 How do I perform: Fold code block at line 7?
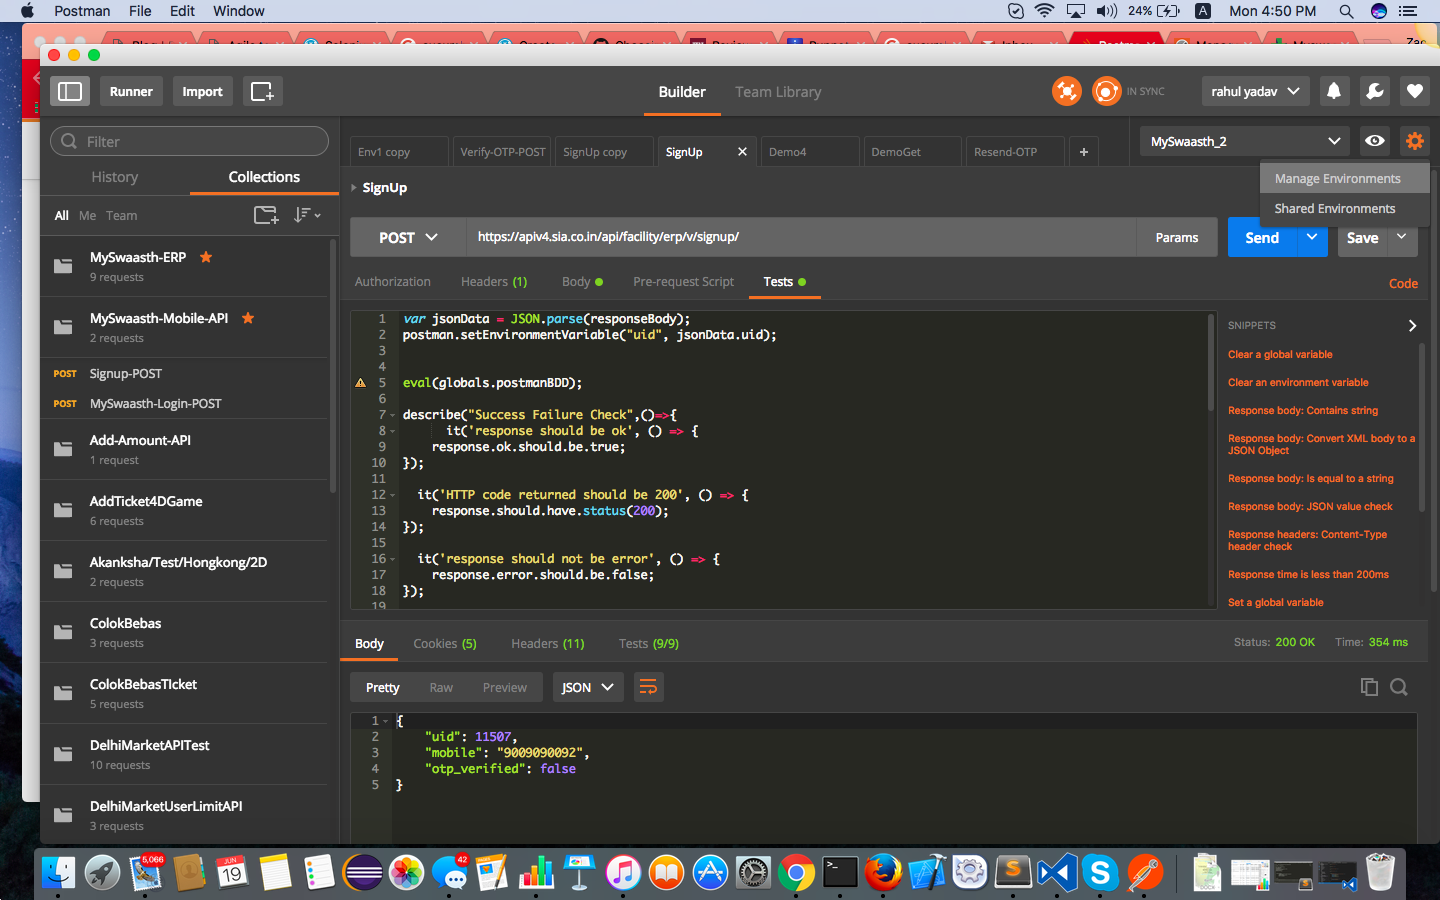[x=392, y=415]
